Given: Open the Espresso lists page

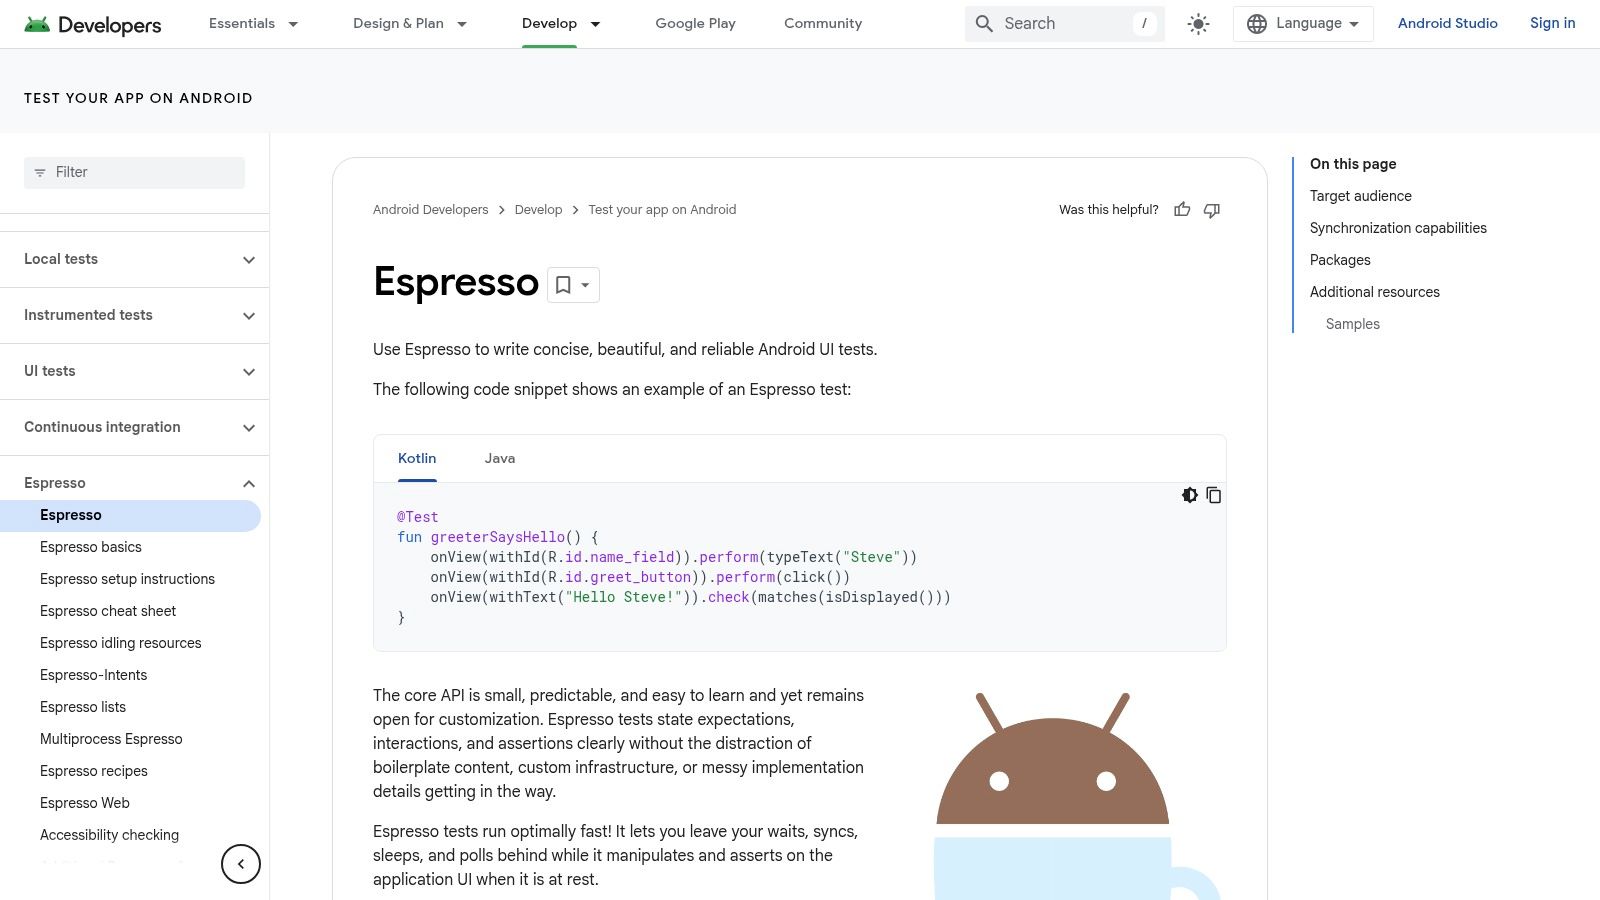Looking at the screenshot, I should coord(83,707).
